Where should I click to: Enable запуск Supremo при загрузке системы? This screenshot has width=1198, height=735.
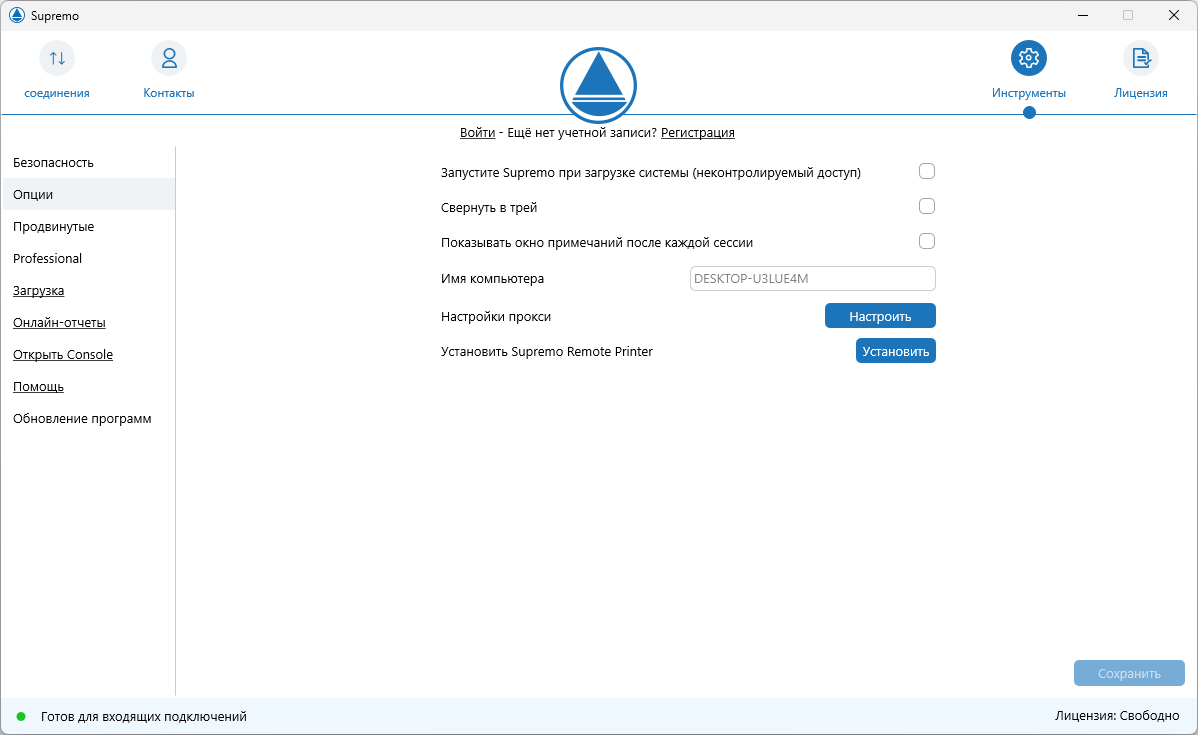tap(927, 171)
